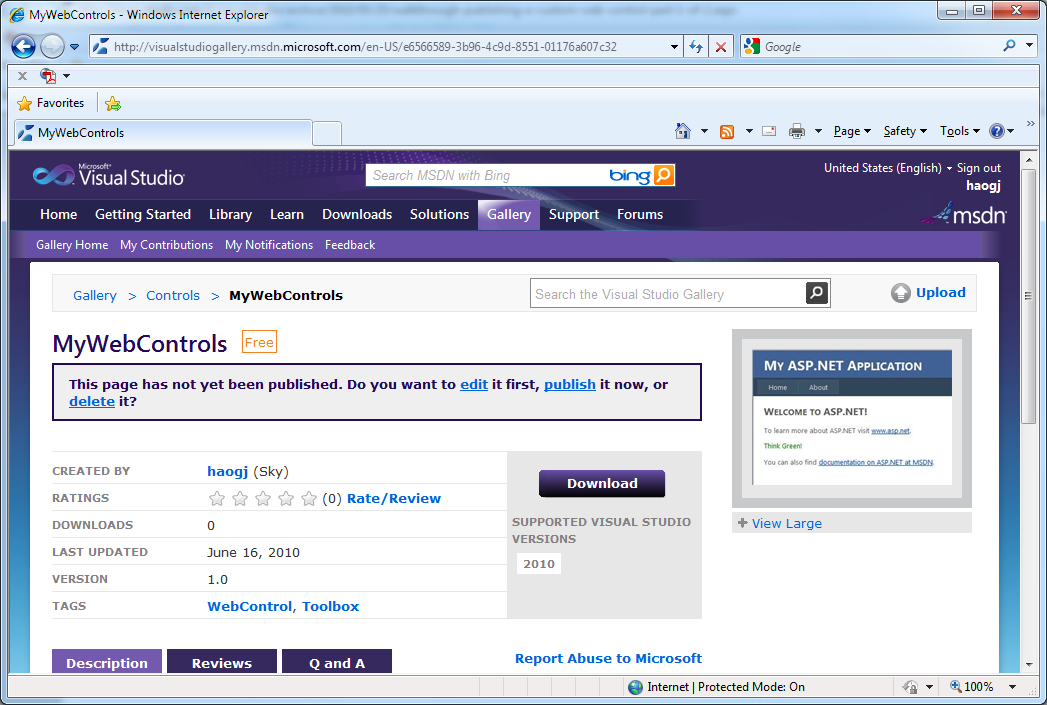Click the Add to Favorites Bar icon
This screenshot has width=1047, height=705.
click(x=113, y=103)
